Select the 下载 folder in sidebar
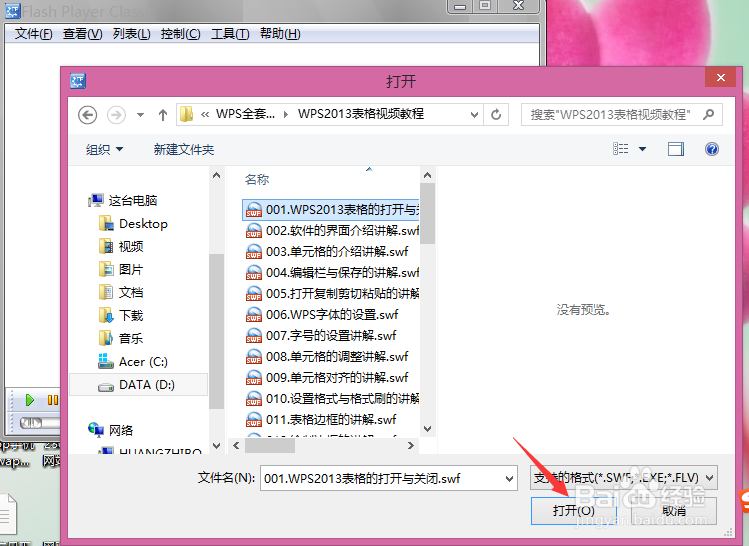This screenshot has width=749, height=546. [x=121, y=315]
